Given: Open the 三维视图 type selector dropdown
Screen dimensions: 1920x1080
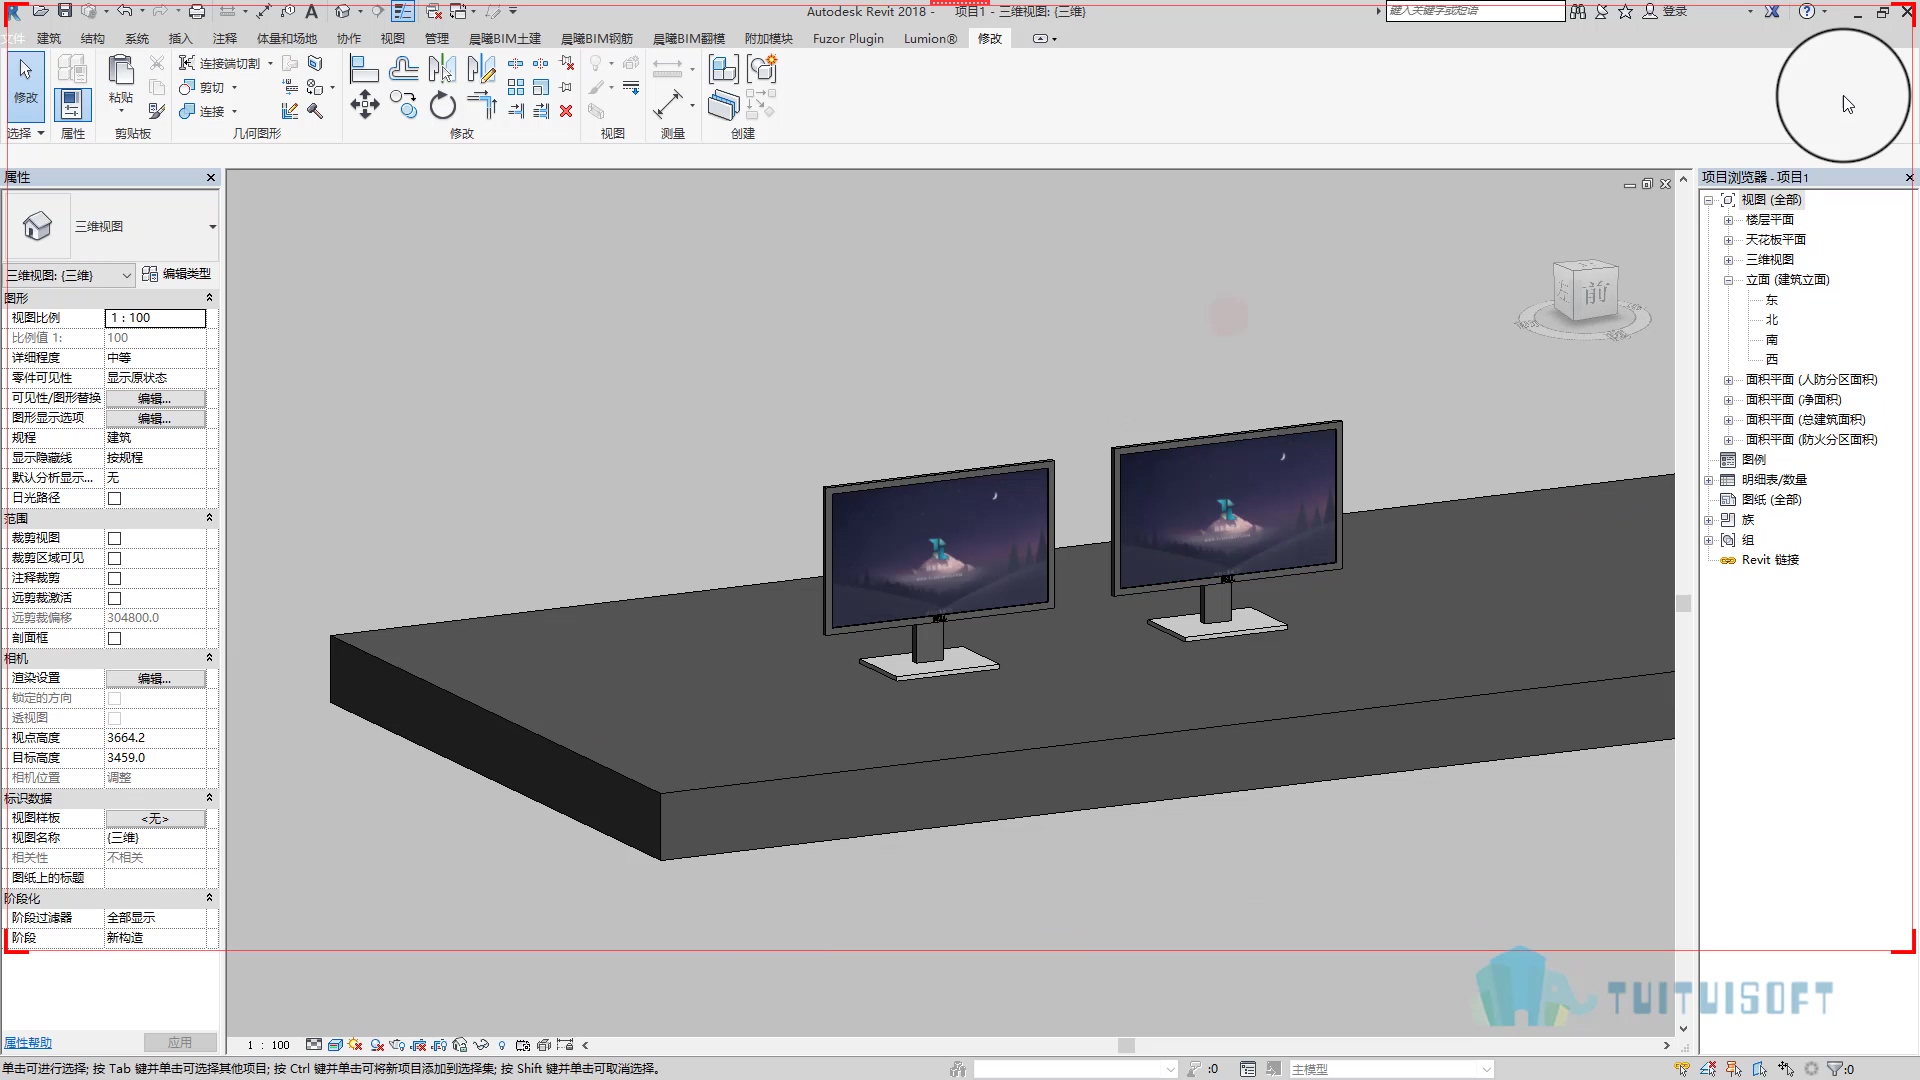Looking at the screenshot, I should pyautogui.click(x=212, y=227).
